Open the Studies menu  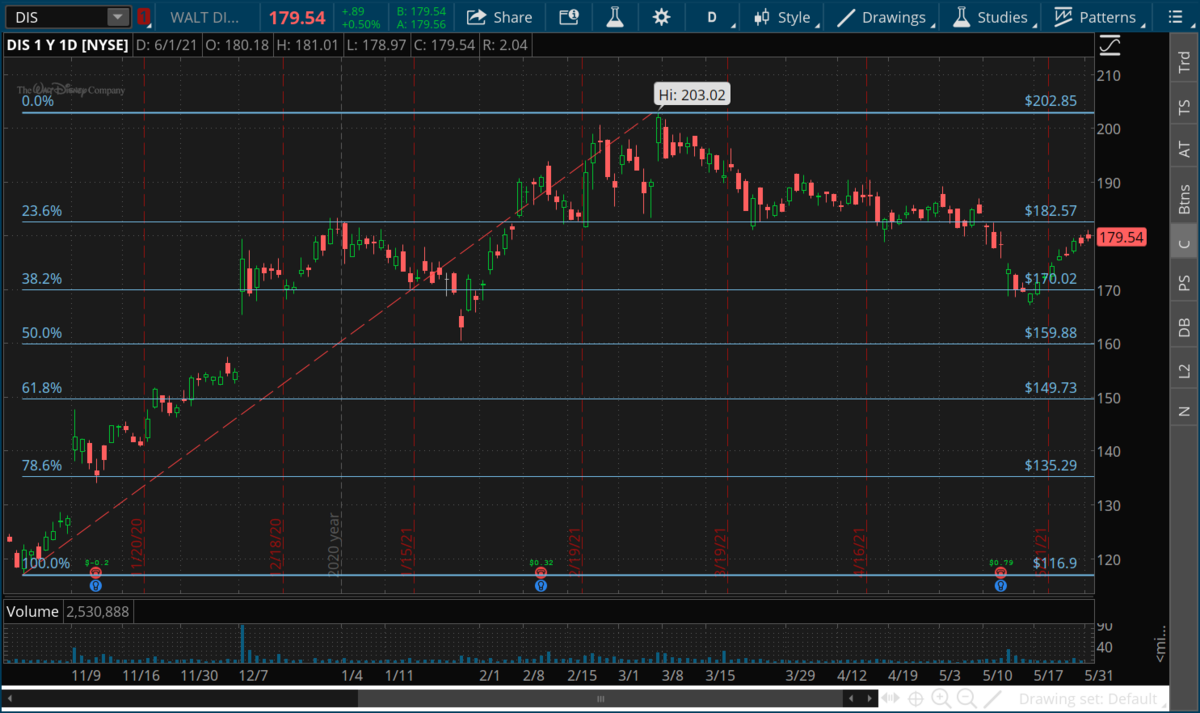[992, 17]
